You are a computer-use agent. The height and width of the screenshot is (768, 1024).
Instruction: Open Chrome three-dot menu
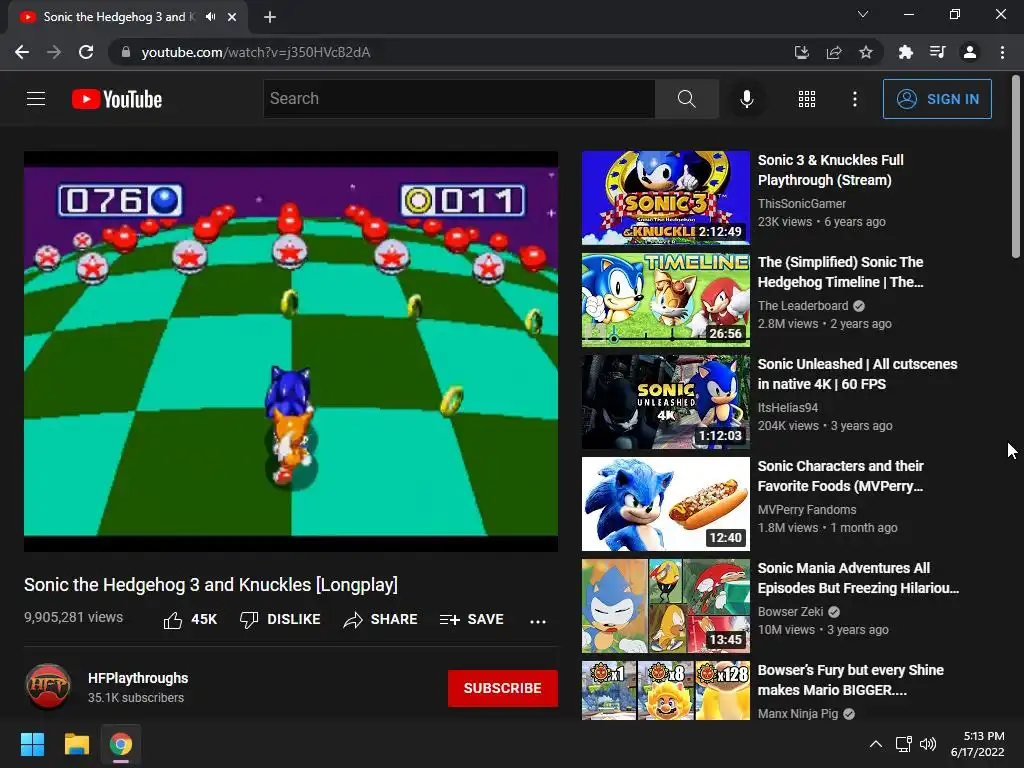tap(1002, 52)
